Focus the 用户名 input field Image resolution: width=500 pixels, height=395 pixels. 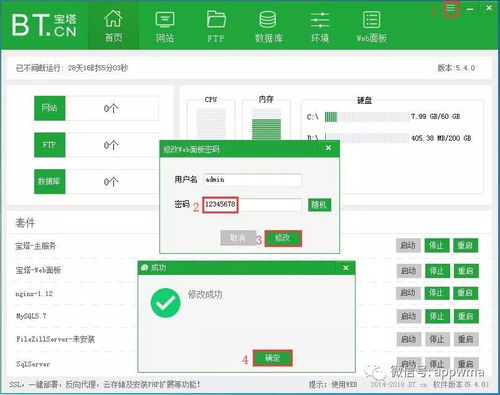(252, 180)
